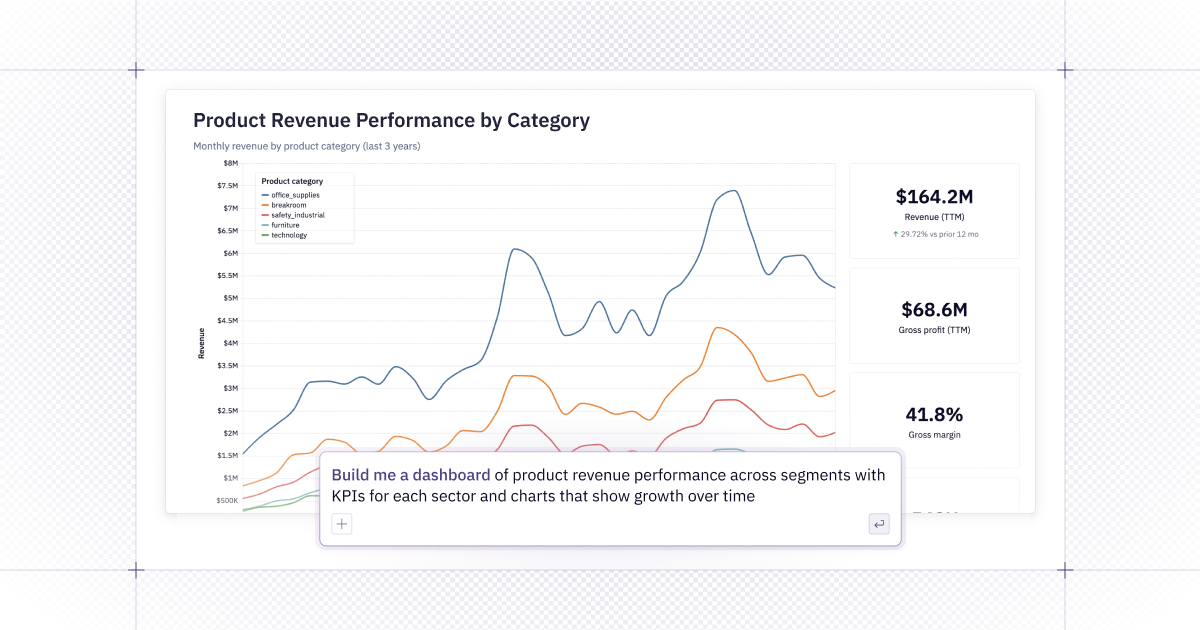Click the plus attachment icon in prompt box
Viewport: 1200px width, 630px height.
(x=342, y=523)
